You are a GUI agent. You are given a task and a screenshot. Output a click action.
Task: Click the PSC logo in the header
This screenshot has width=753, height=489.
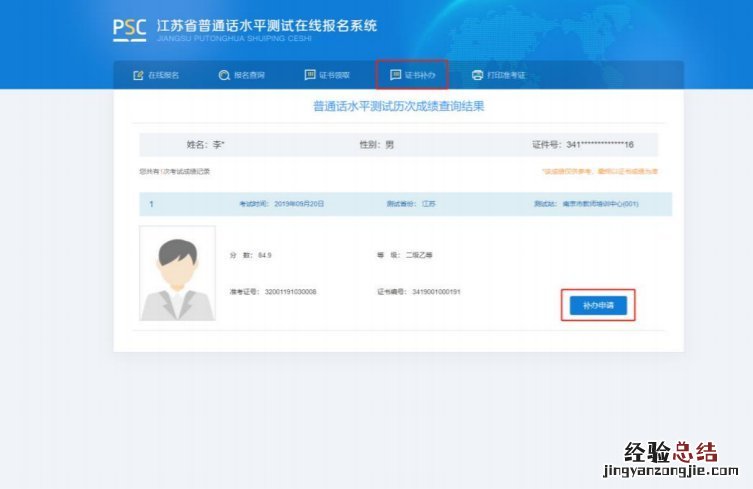click(130, 29)
